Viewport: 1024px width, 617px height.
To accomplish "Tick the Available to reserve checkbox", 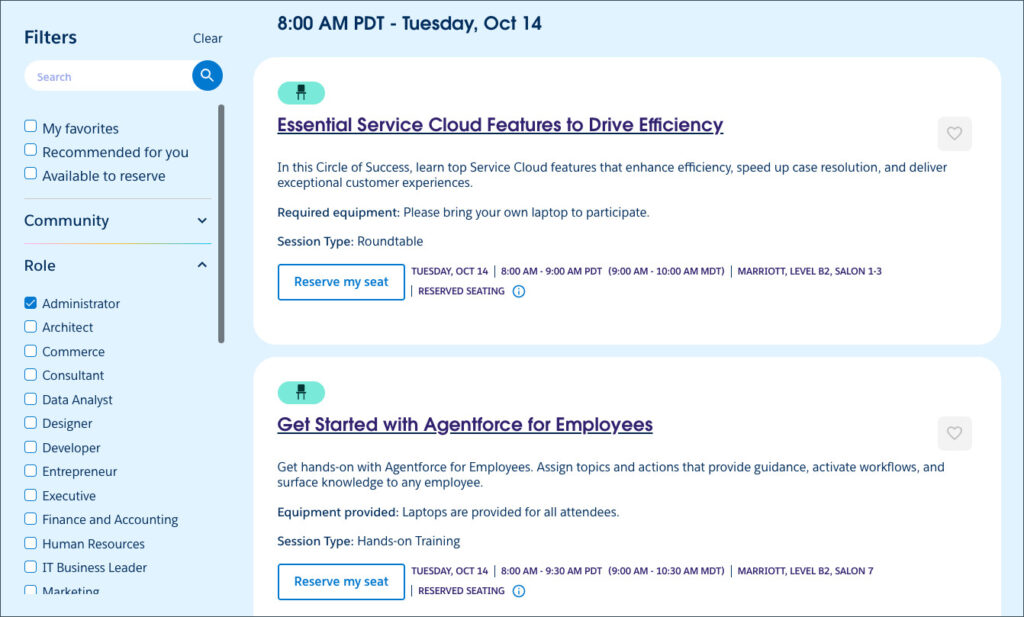I will (x=31, y=175).
